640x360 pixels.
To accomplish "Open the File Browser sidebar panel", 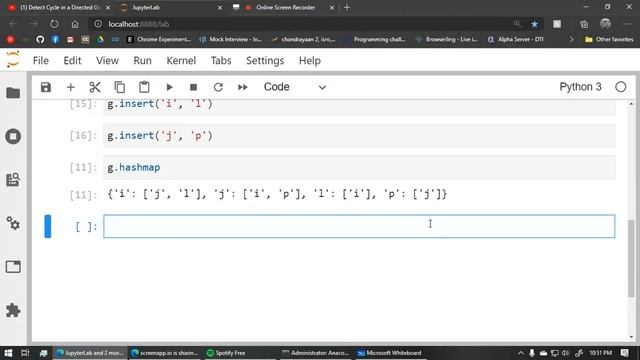I will [x=13, y=93].
